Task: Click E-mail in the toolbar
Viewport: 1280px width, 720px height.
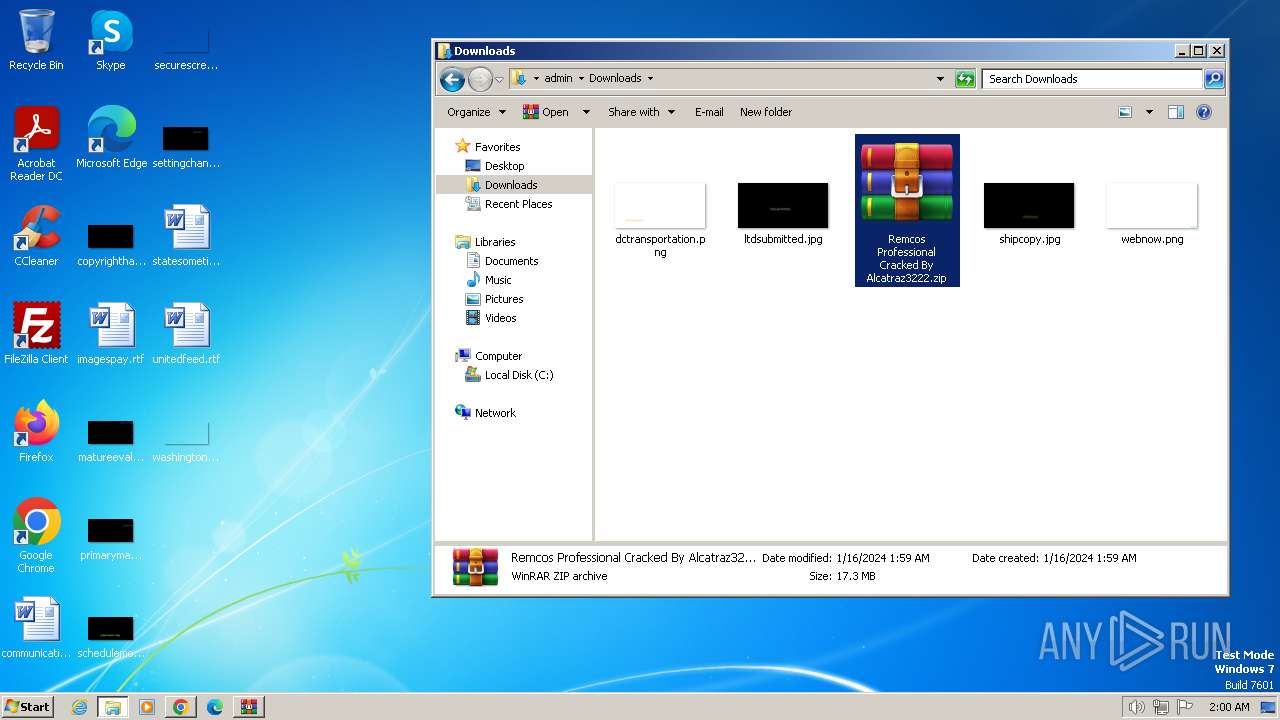Action: click(709, 112)
